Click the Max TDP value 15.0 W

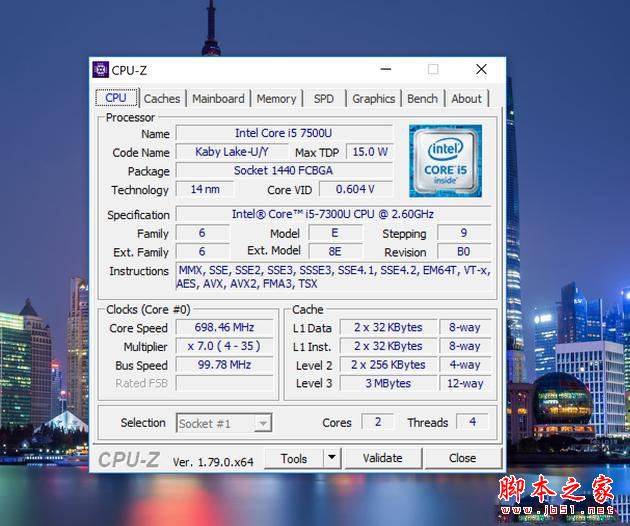coord(370,152)
